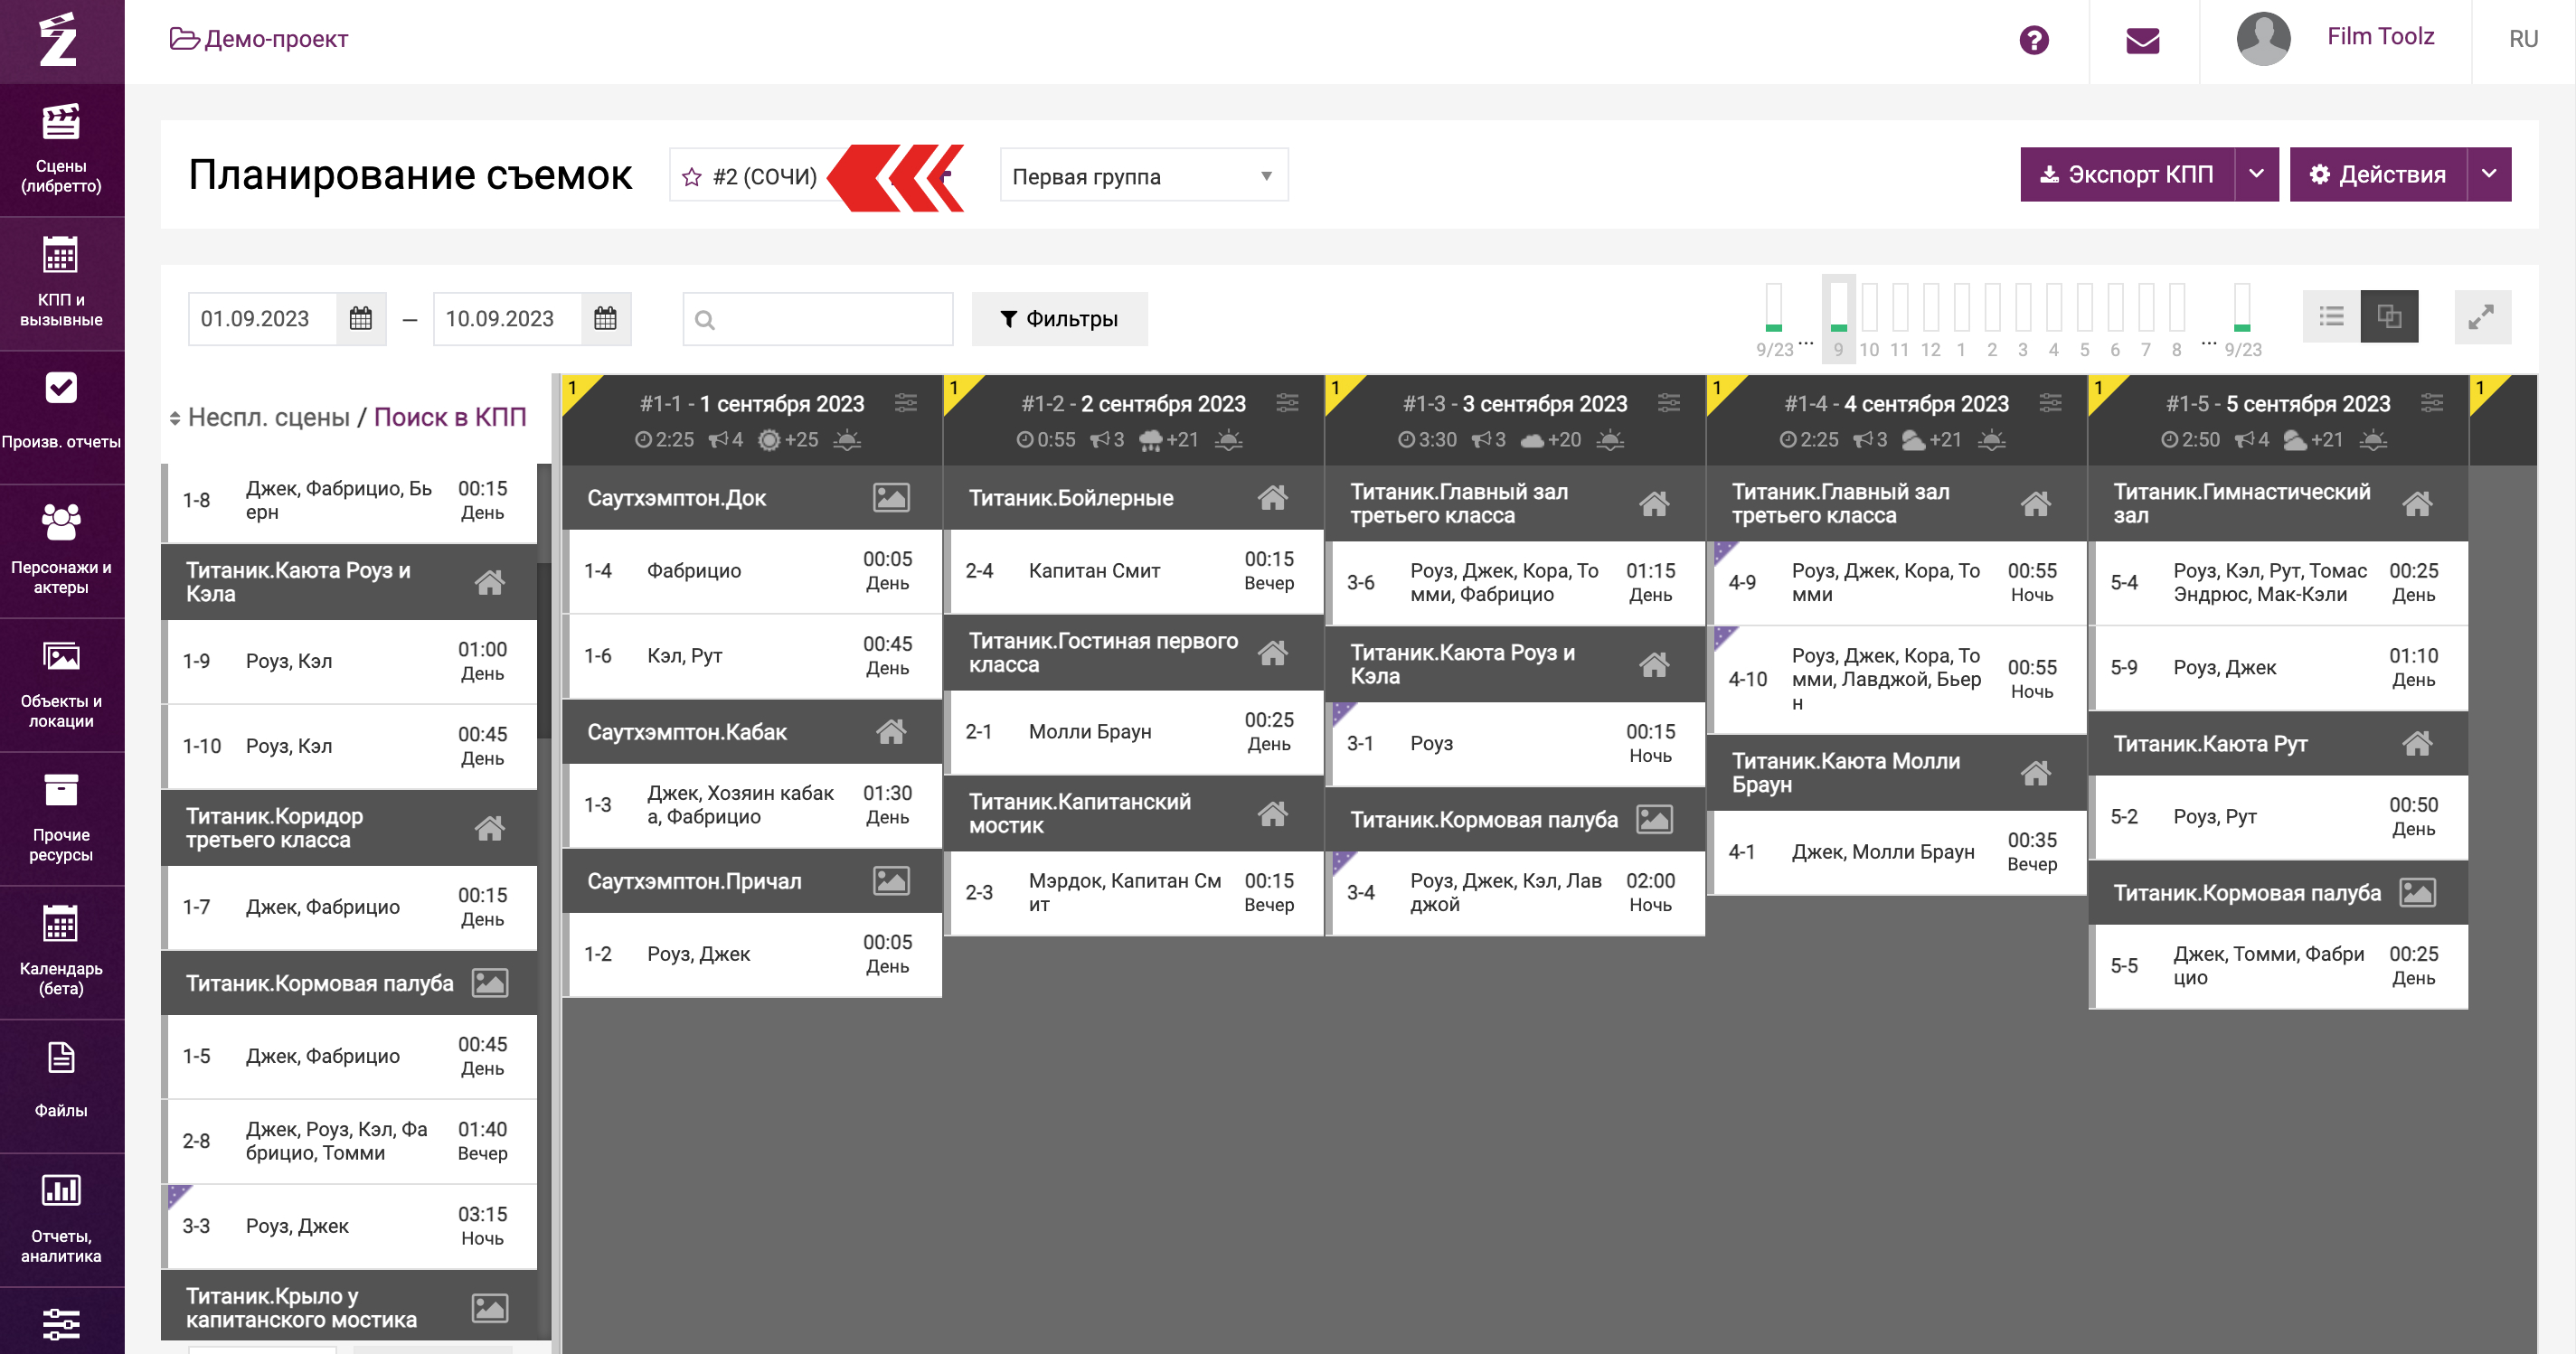The width and height of the screenshot is (2576, 1354).
Task: Click the star icon next to #2 (СОЧИ)
Action: click(691, 177)
